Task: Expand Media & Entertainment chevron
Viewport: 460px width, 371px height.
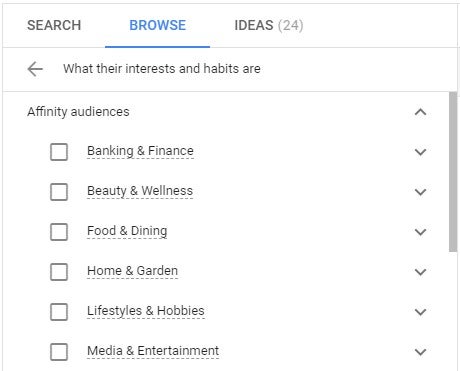Action: (x=420, y=352)
